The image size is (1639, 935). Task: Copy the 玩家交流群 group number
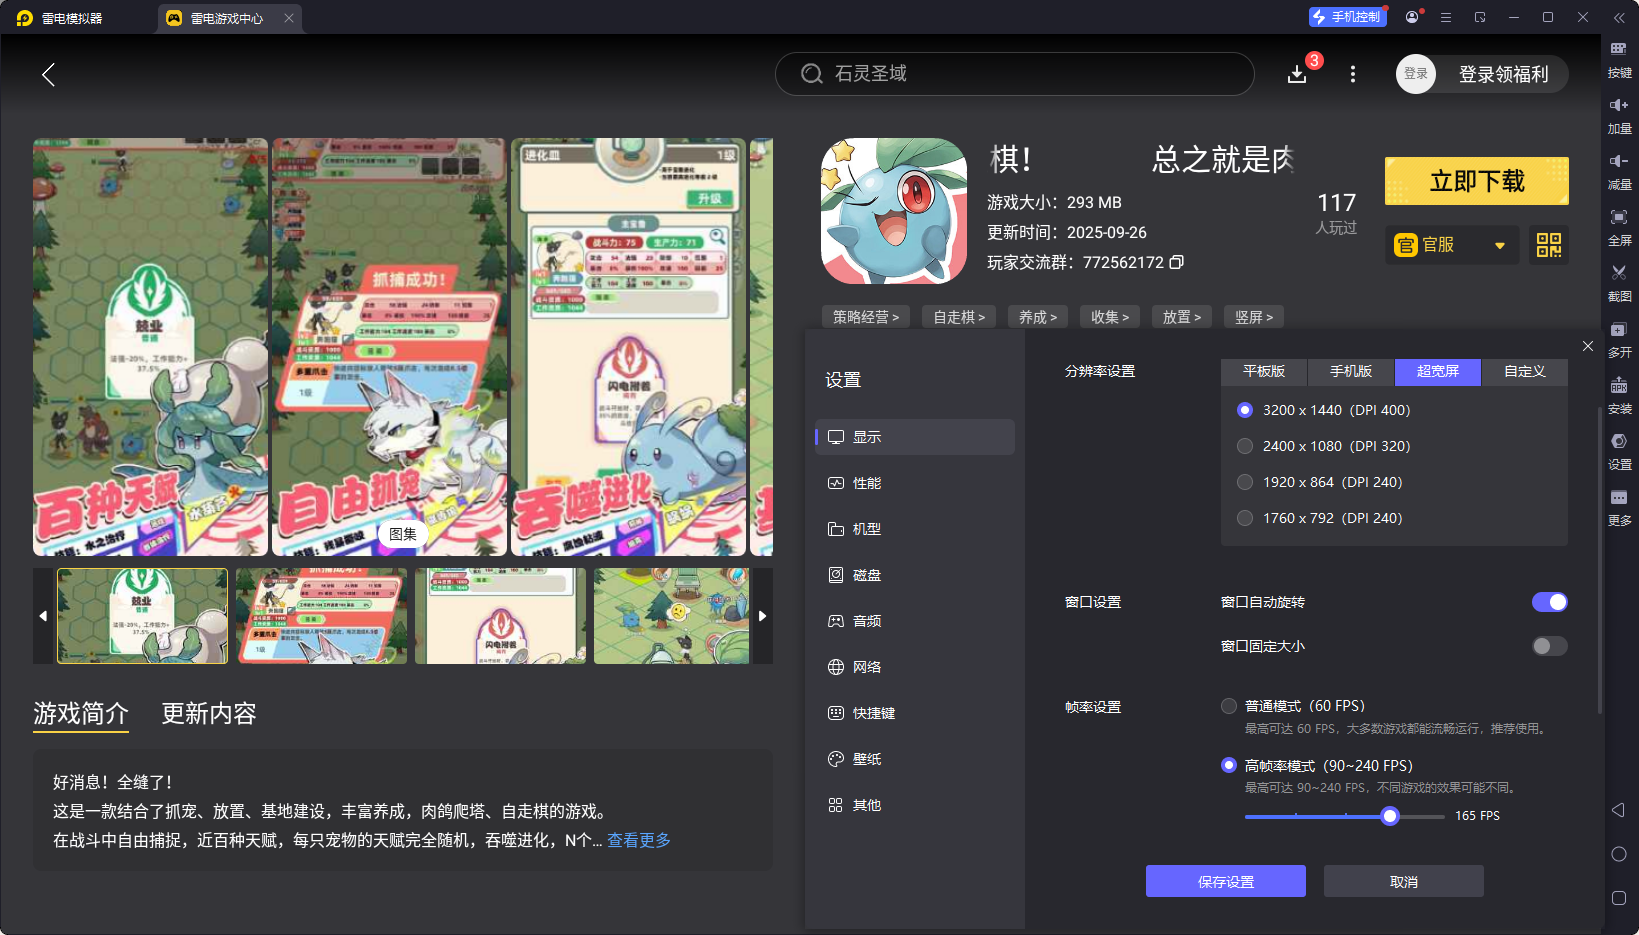(x=1177, y=261)
